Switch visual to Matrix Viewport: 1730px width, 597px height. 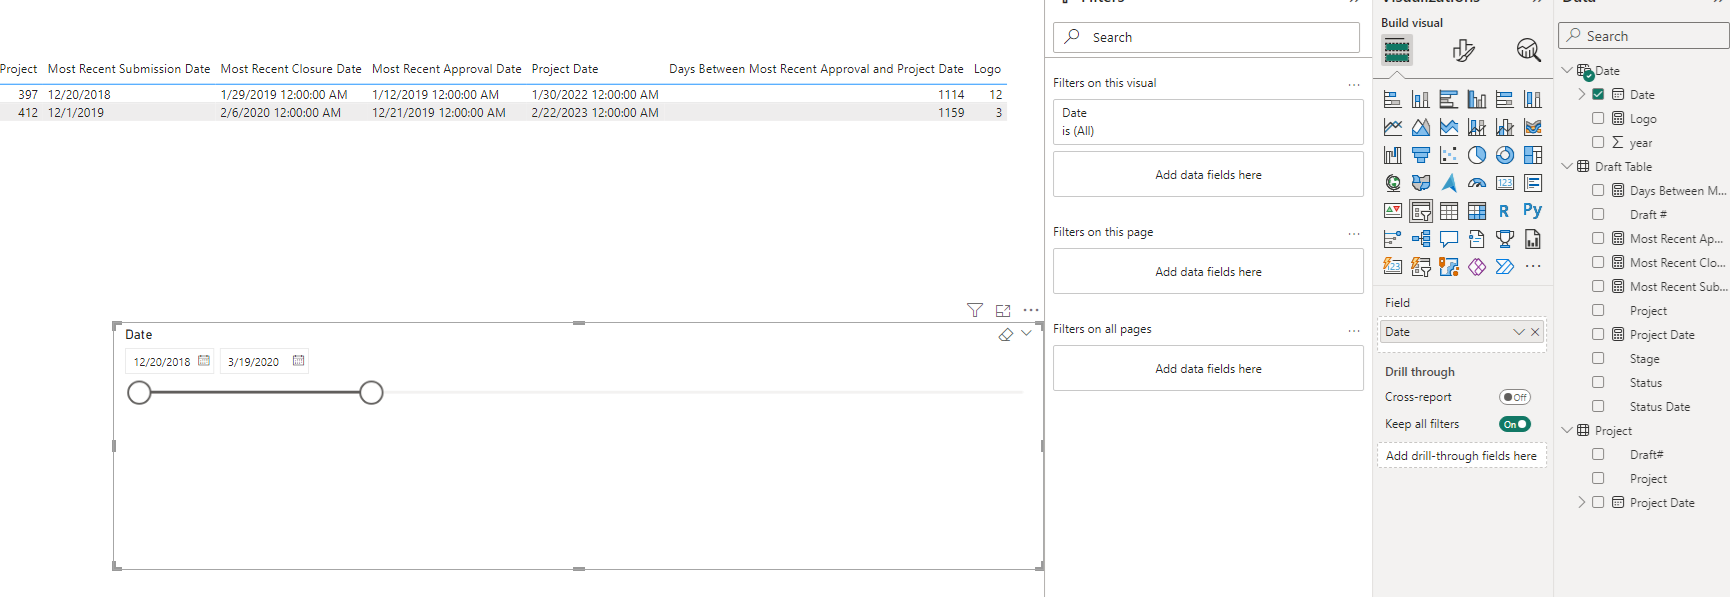1477,211
